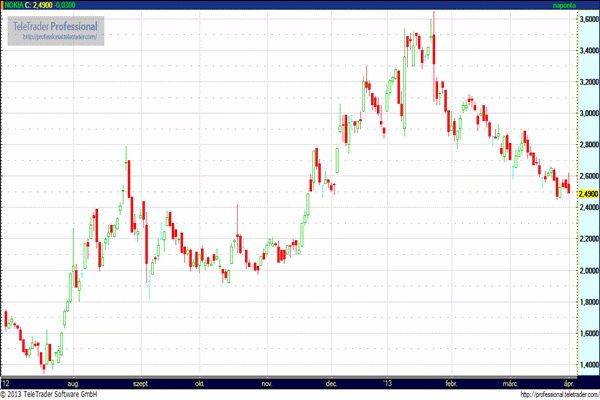Click the '13 year marker on time axis

(387, 383)
